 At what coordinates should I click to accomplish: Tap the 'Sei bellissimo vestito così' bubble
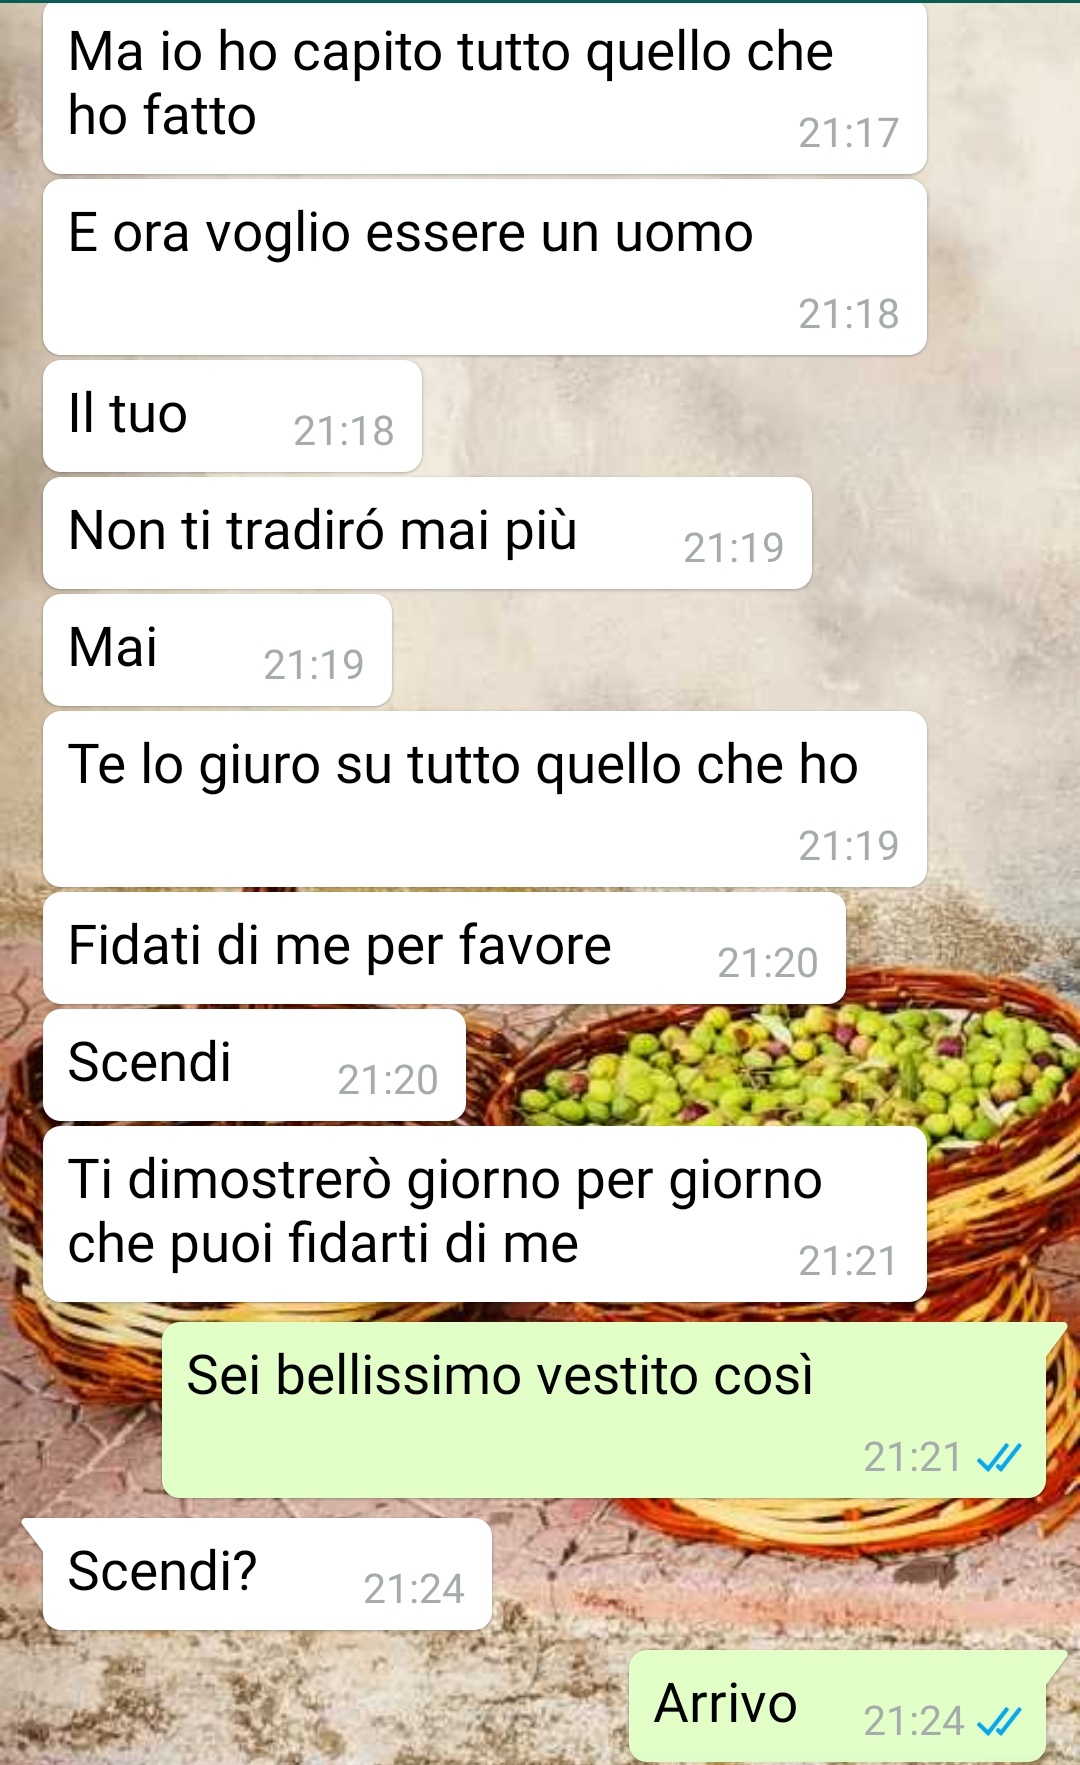pyautogui.click(x=604, y=1410)
